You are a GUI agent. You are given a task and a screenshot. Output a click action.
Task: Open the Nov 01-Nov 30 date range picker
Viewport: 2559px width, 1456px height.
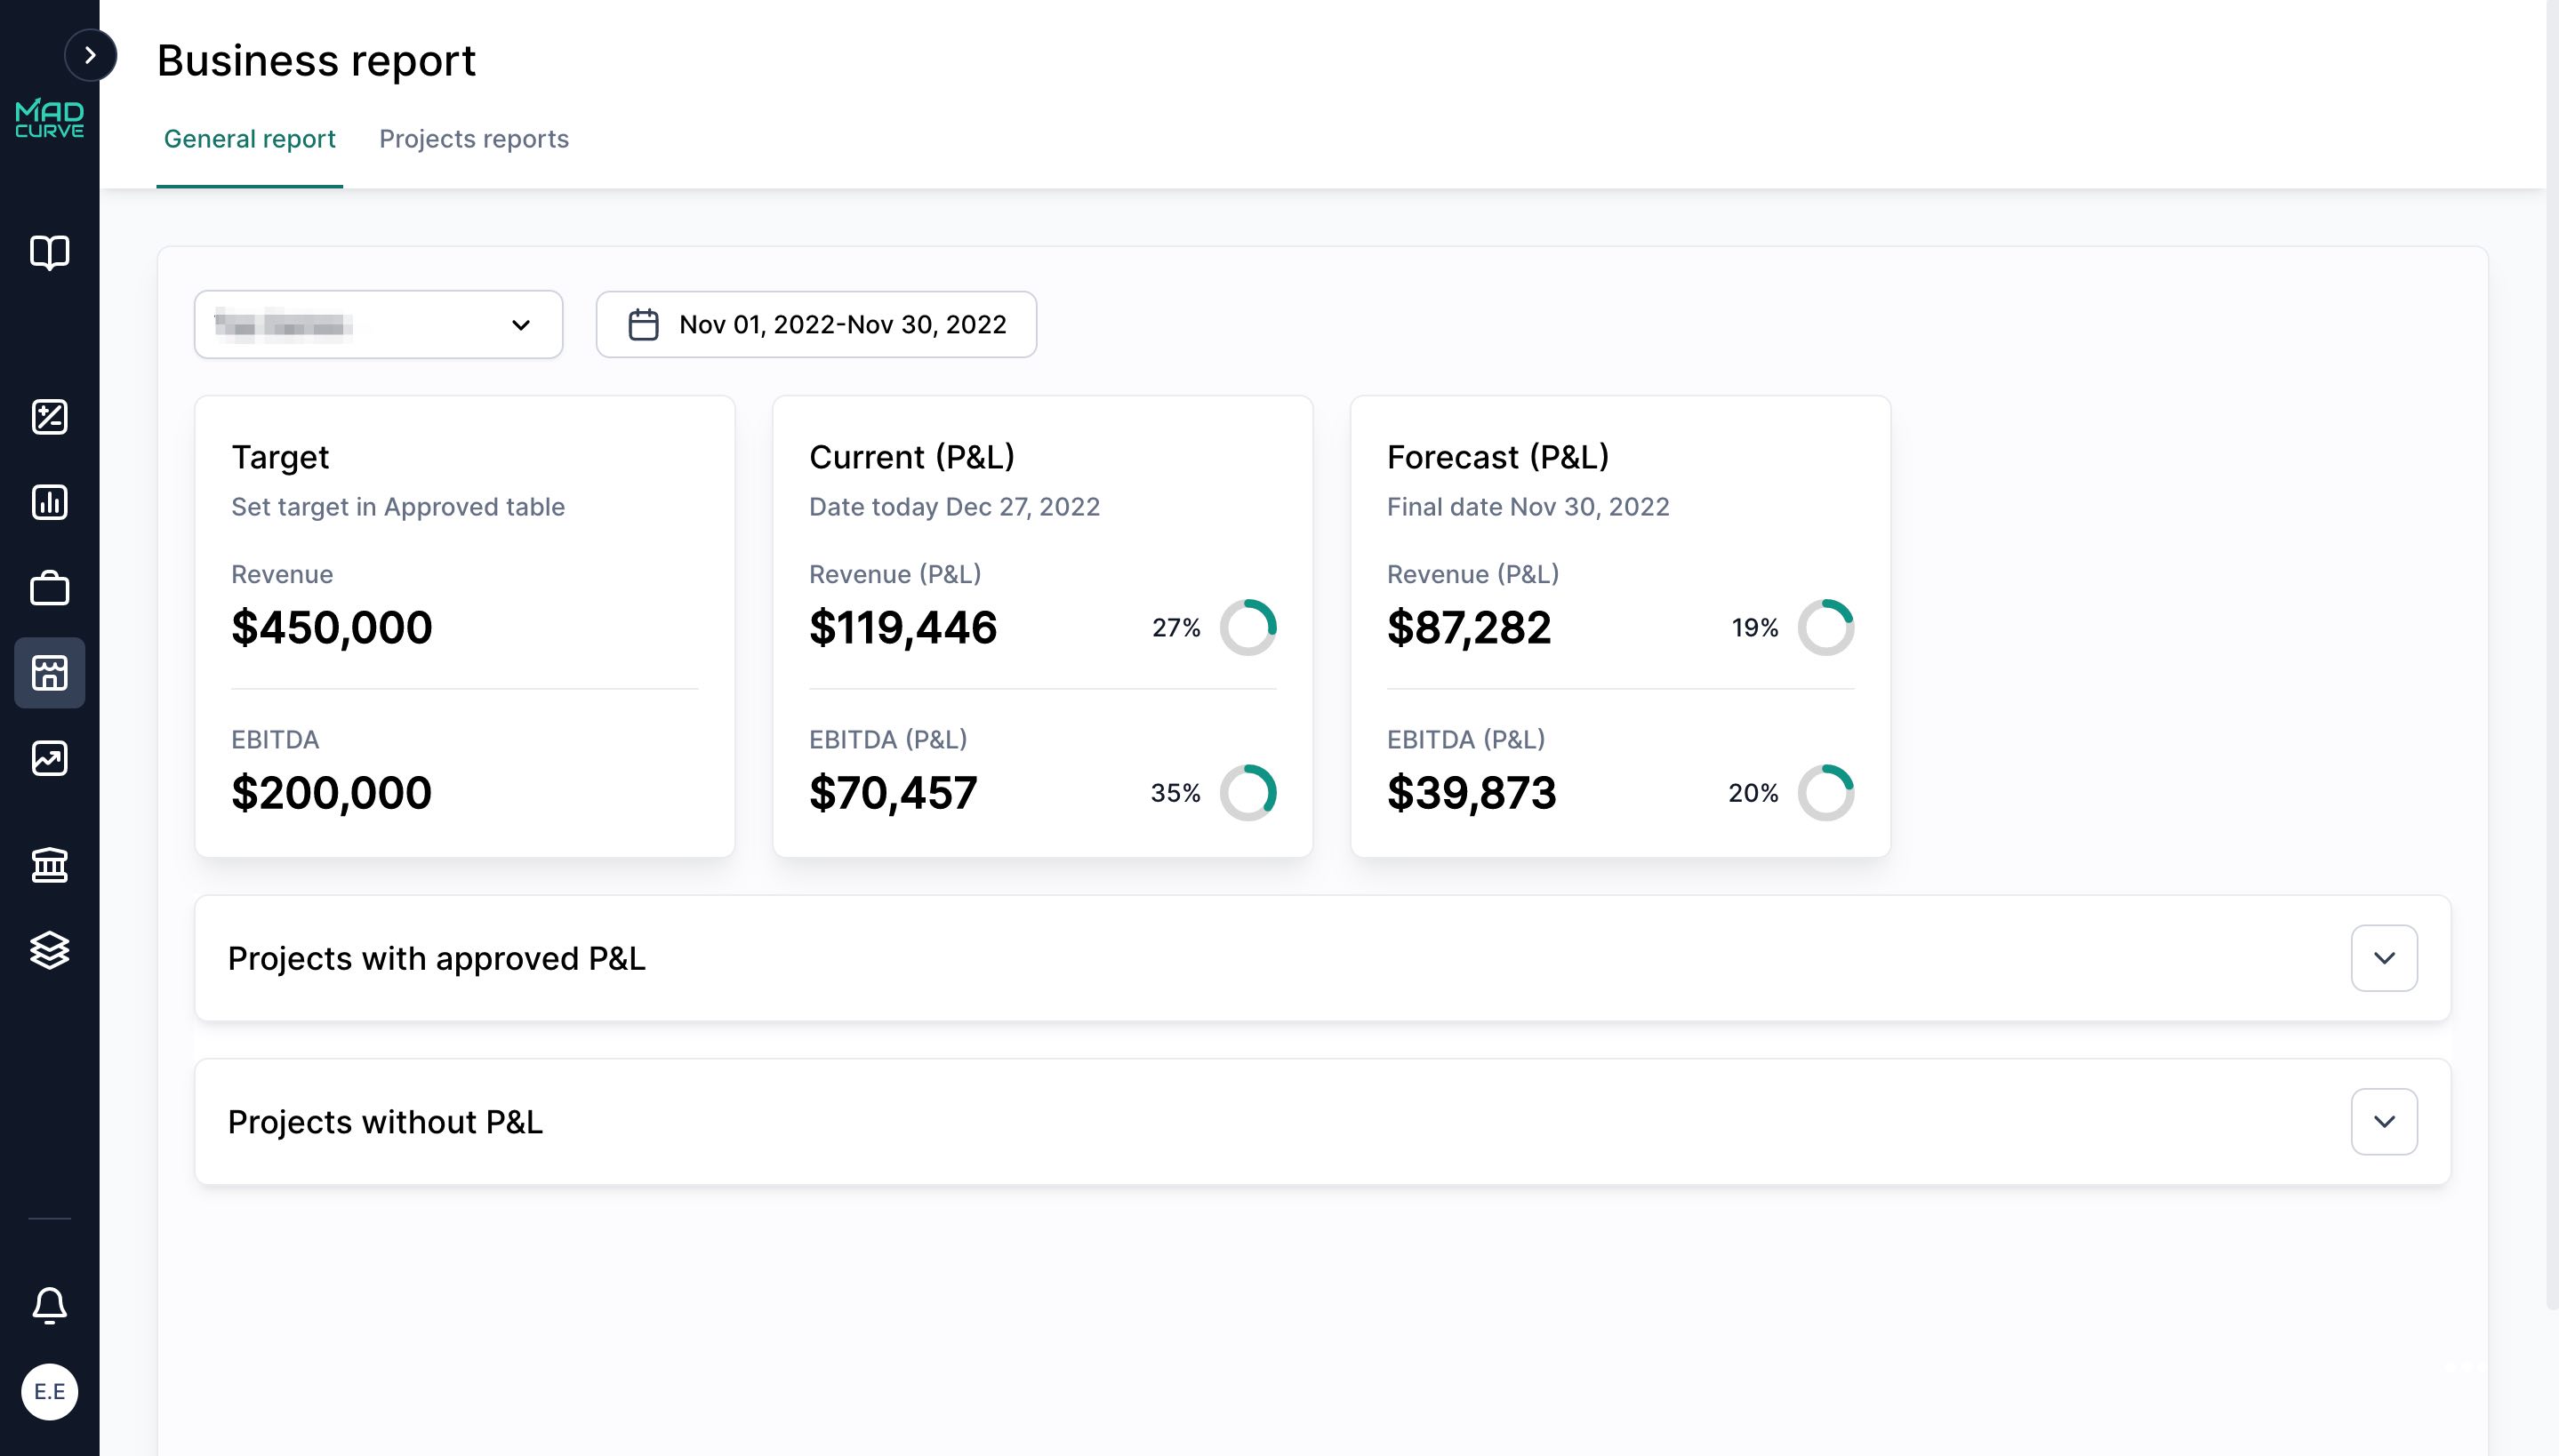coord(815,324)
